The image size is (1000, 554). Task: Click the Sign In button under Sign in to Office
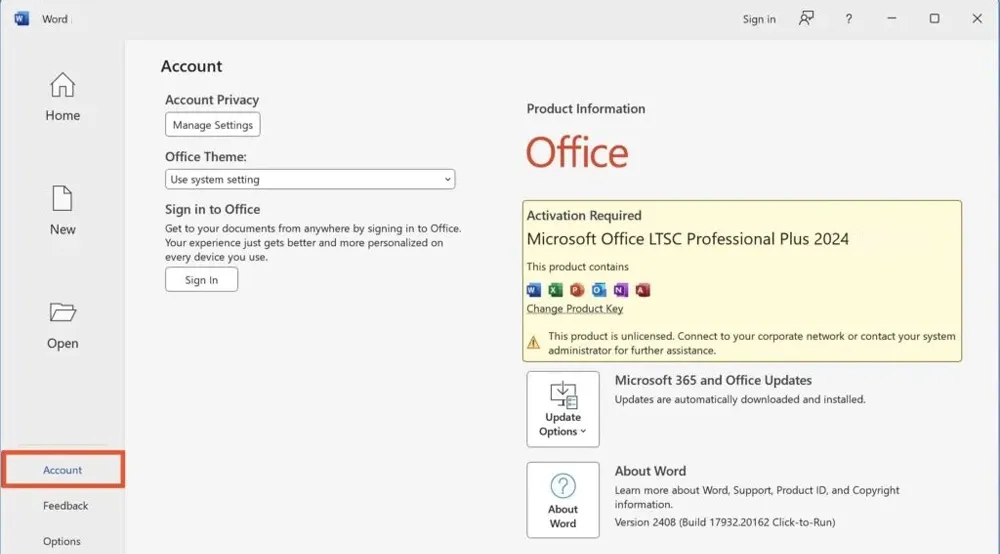[202, 280]
